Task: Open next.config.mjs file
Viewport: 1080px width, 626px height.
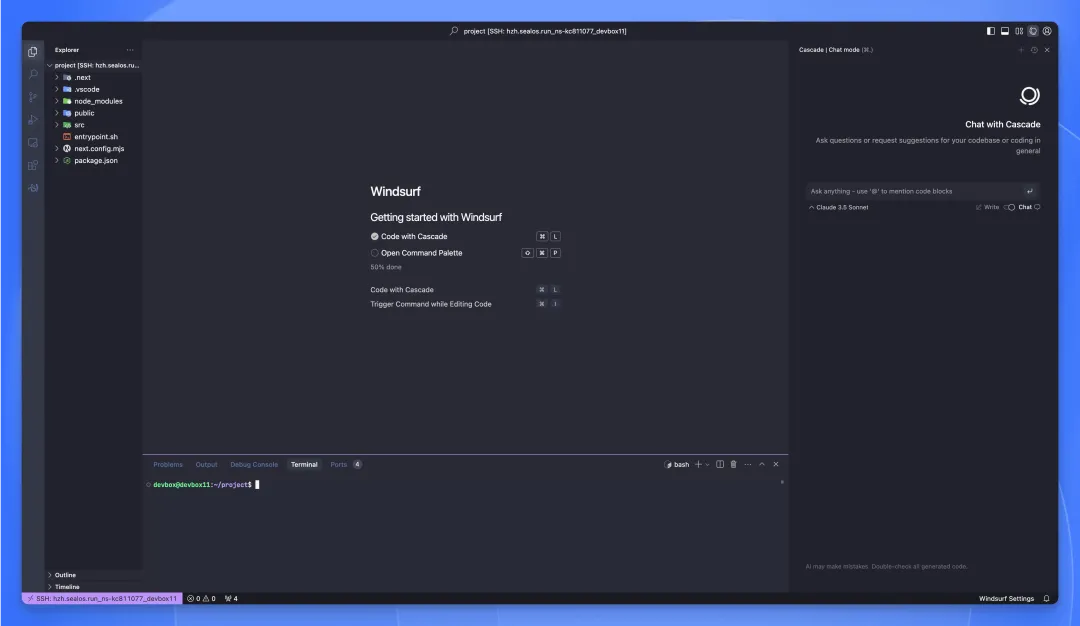Action: 98,149
